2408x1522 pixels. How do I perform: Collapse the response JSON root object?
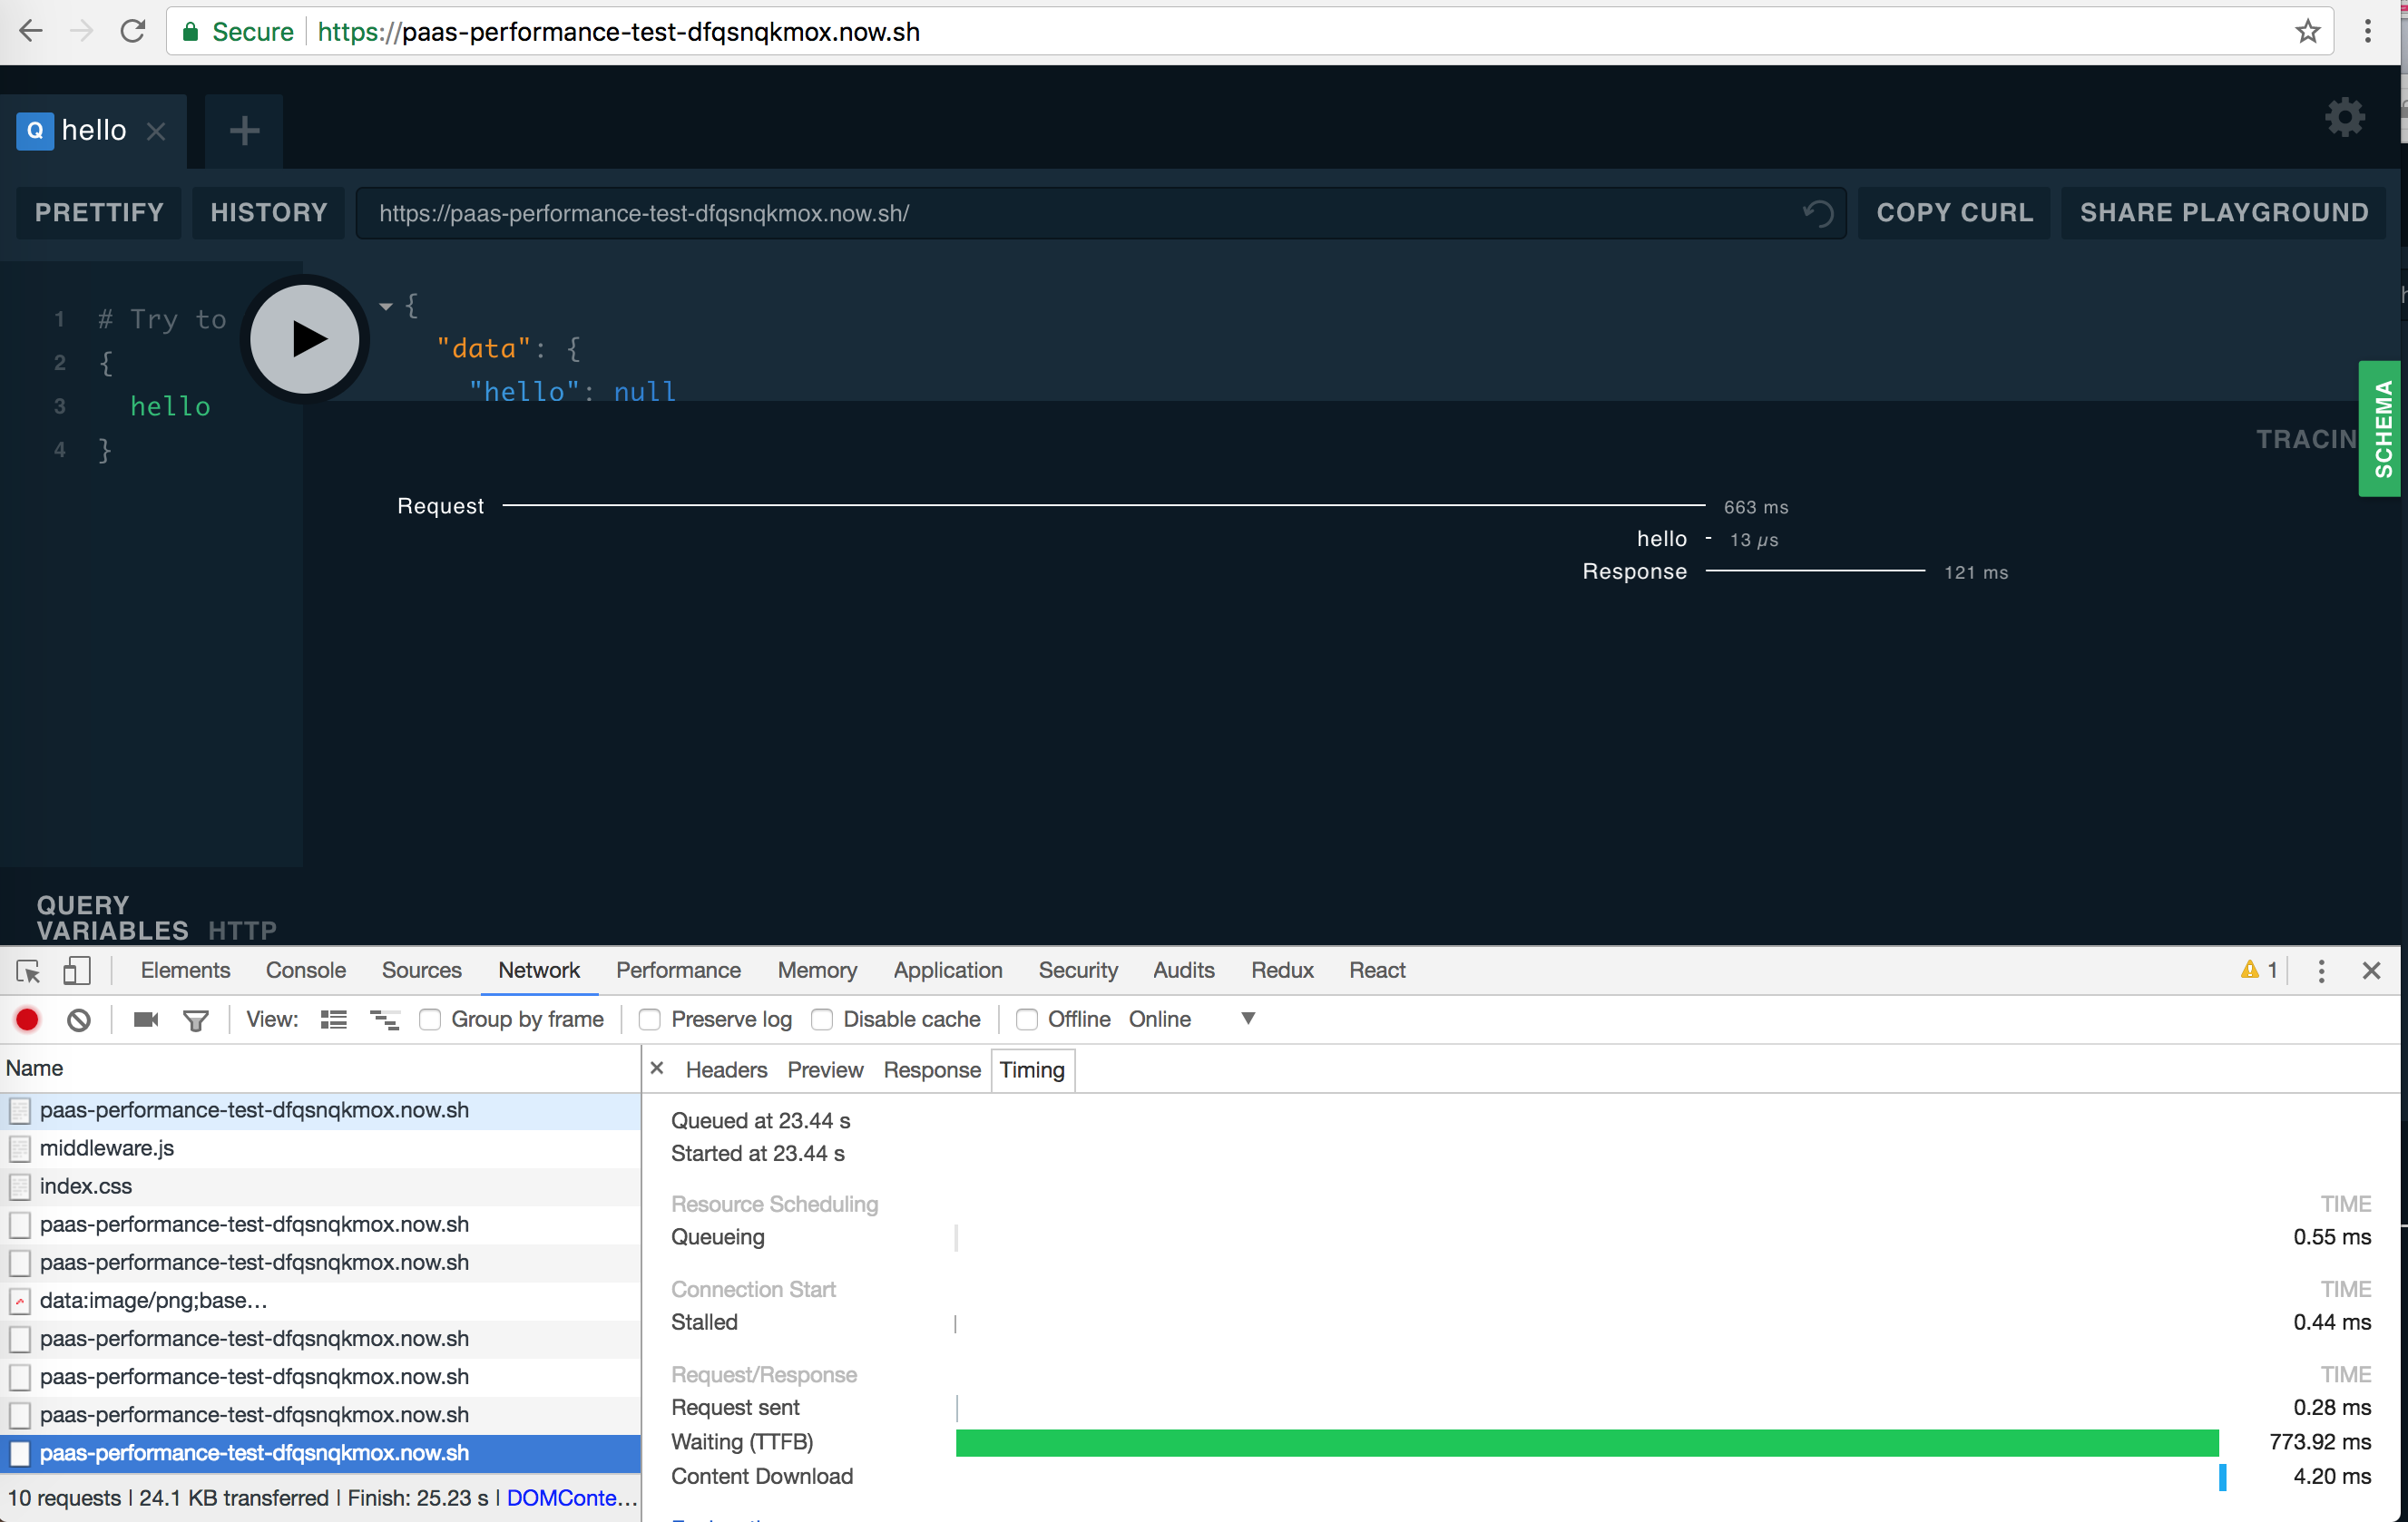tap(385, 306)
